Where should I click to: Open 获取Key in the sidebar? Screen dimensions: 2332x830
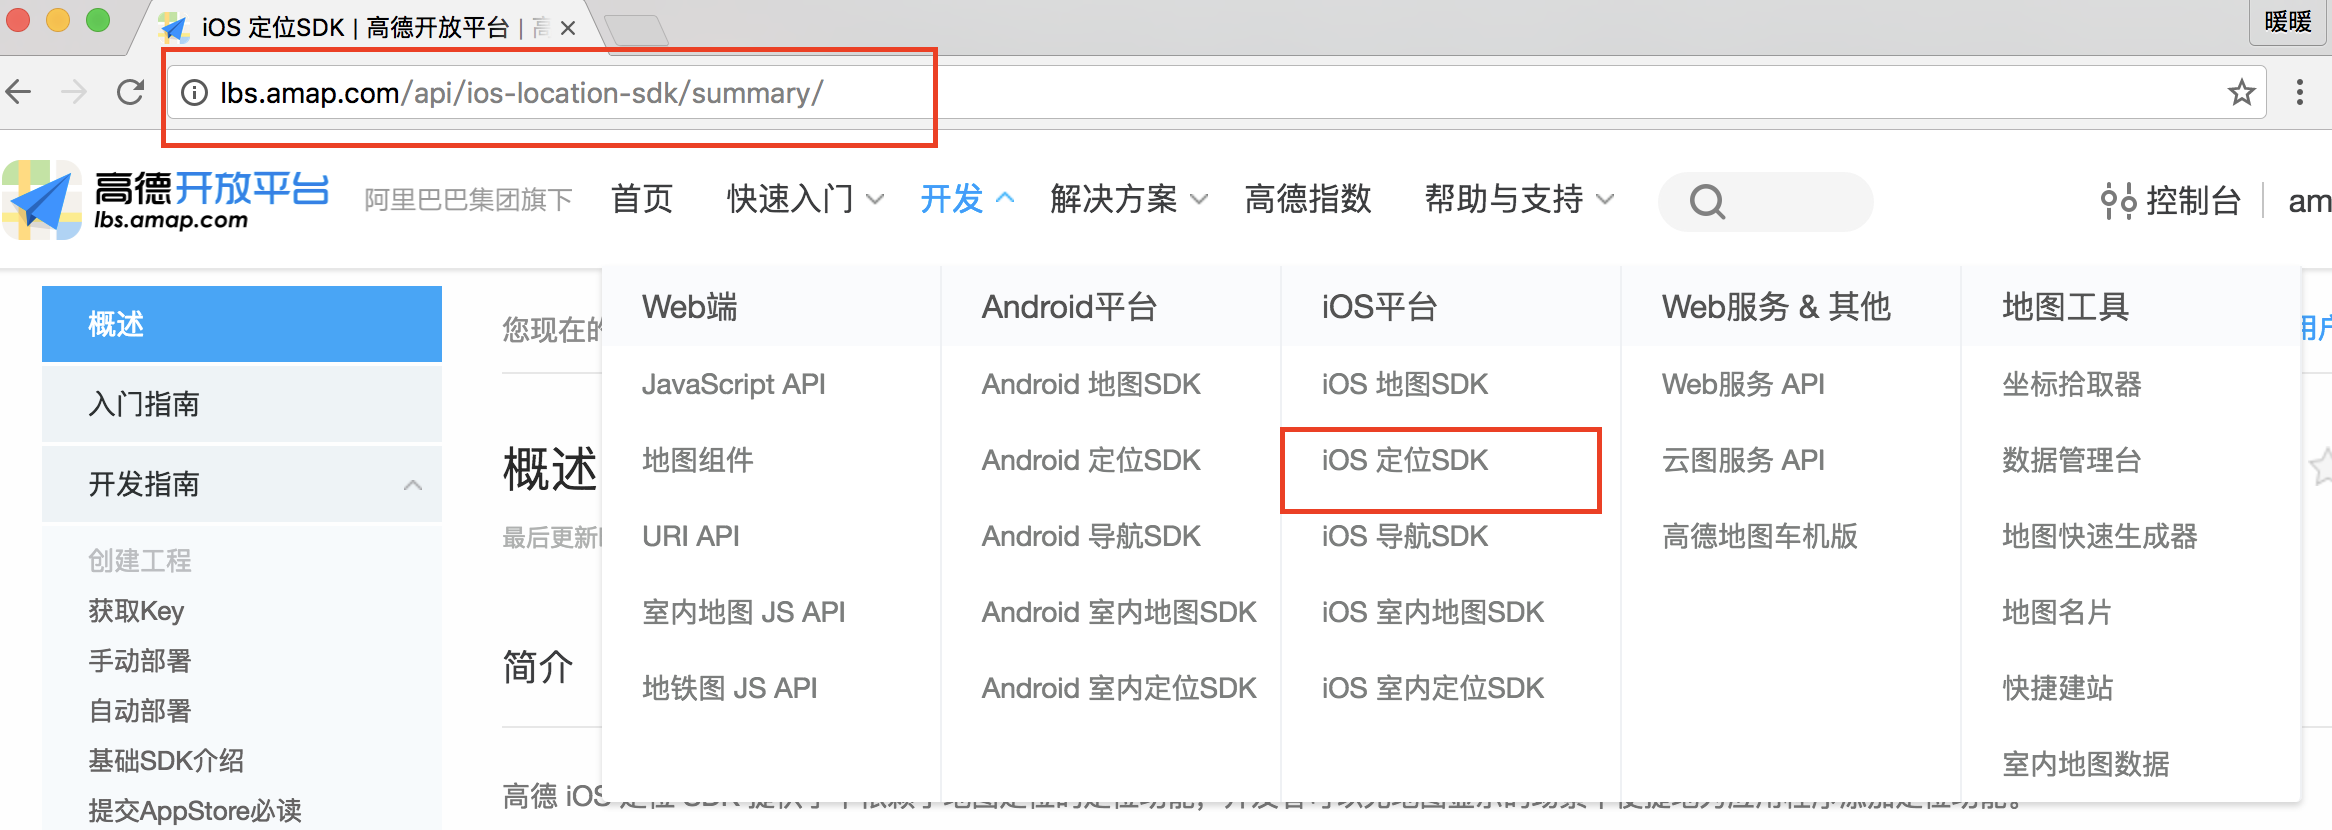pos(136,610)
